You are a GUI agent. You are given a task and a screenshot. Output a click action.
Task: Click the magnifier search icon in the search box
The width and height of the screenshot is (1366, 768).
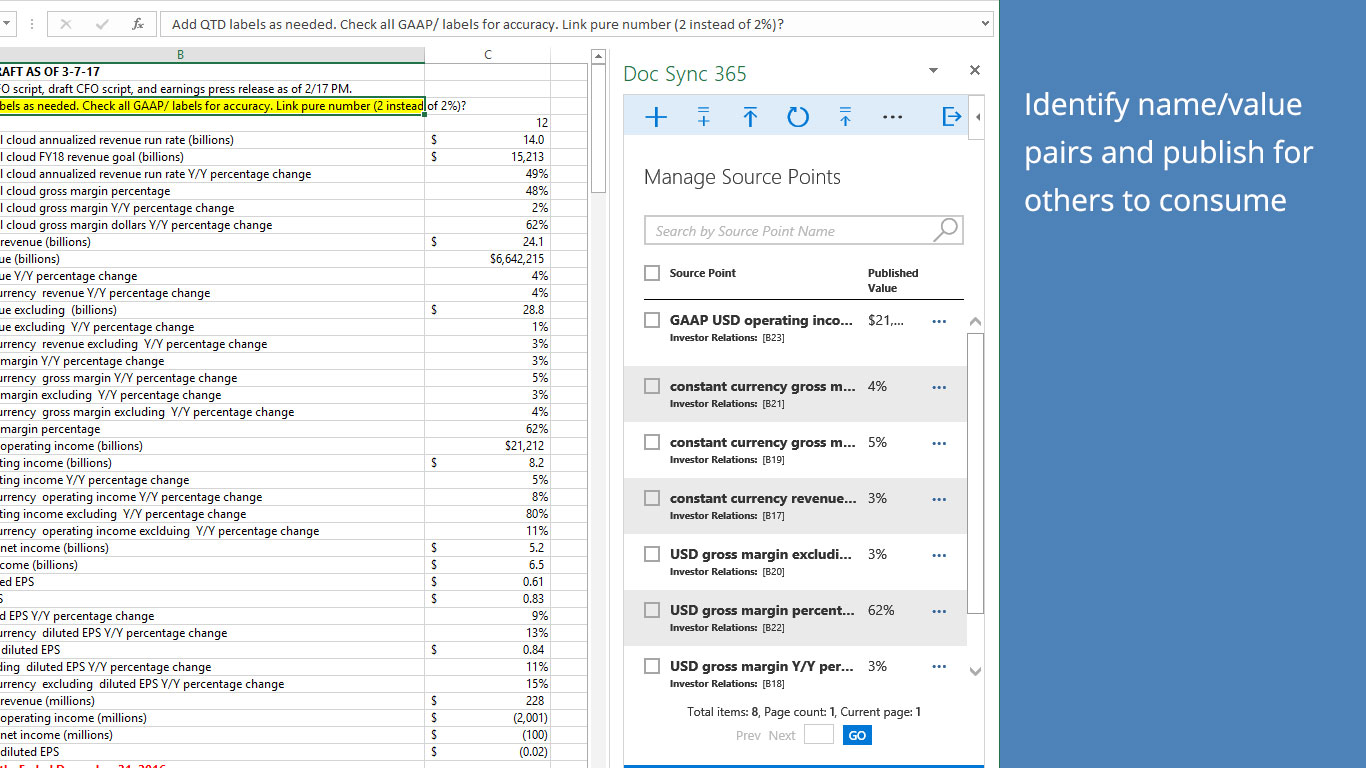945,230
